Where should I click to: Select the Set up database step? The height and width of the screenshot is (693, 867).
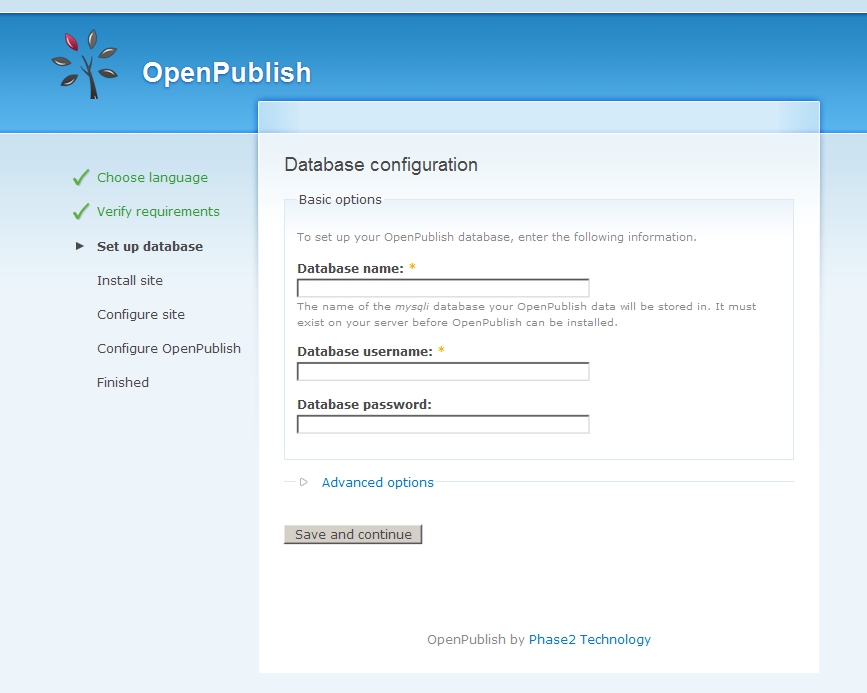pyautogui.click(x=150, y=246)
